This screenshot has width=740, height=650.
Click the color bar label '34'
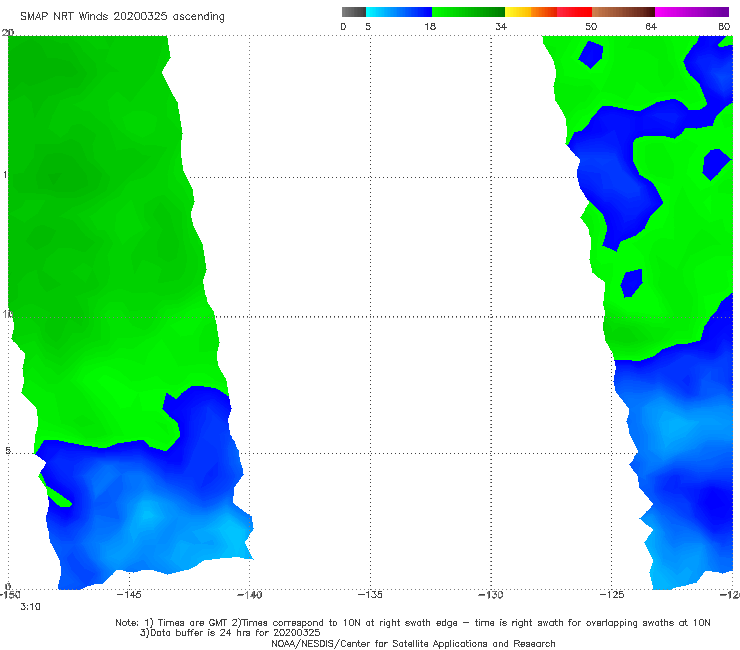point(501,26)
